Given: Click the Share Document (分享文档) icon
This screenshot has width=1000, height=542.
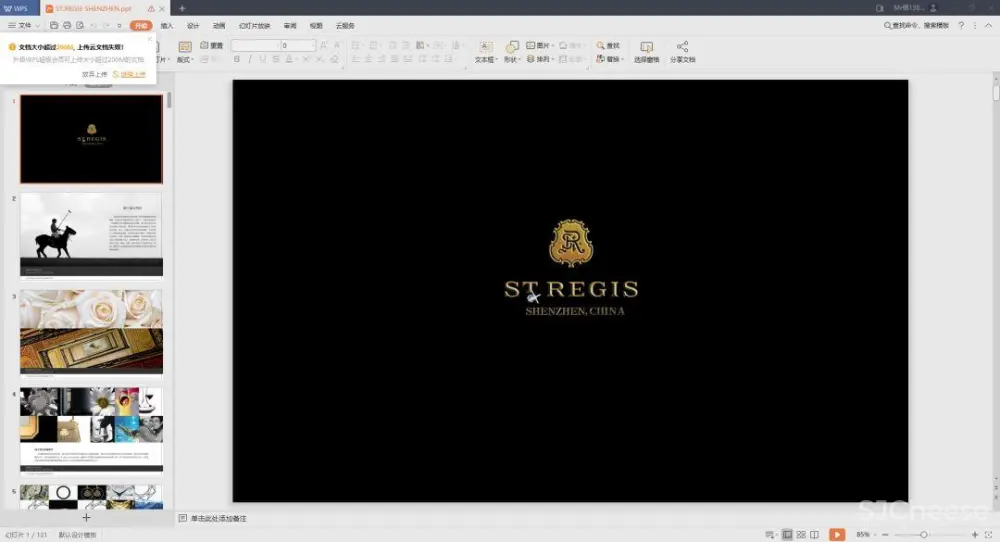Looking at the screenshot, I should (x=682, y=47).
